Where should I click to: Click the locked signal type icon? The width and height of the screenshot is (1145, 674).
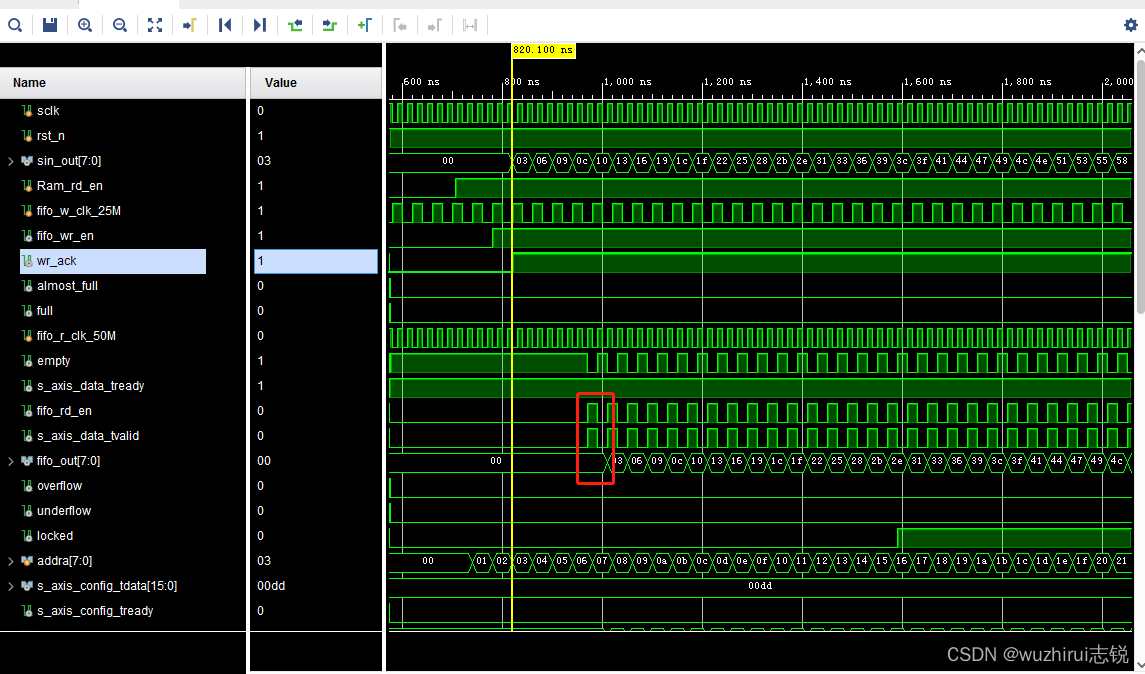27,536
